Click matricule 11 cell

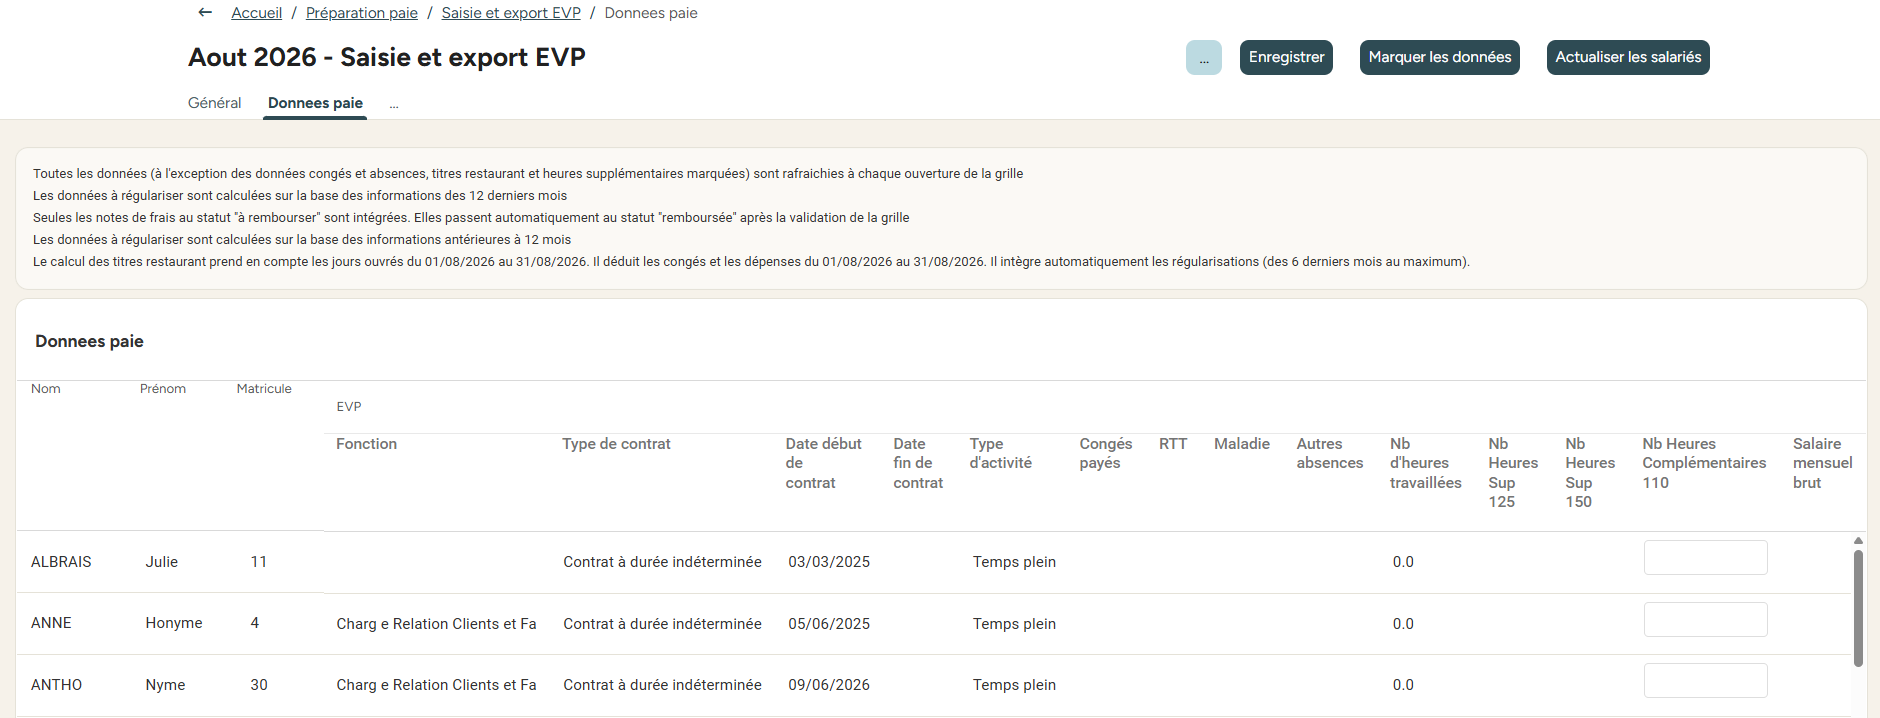point(259,562)
